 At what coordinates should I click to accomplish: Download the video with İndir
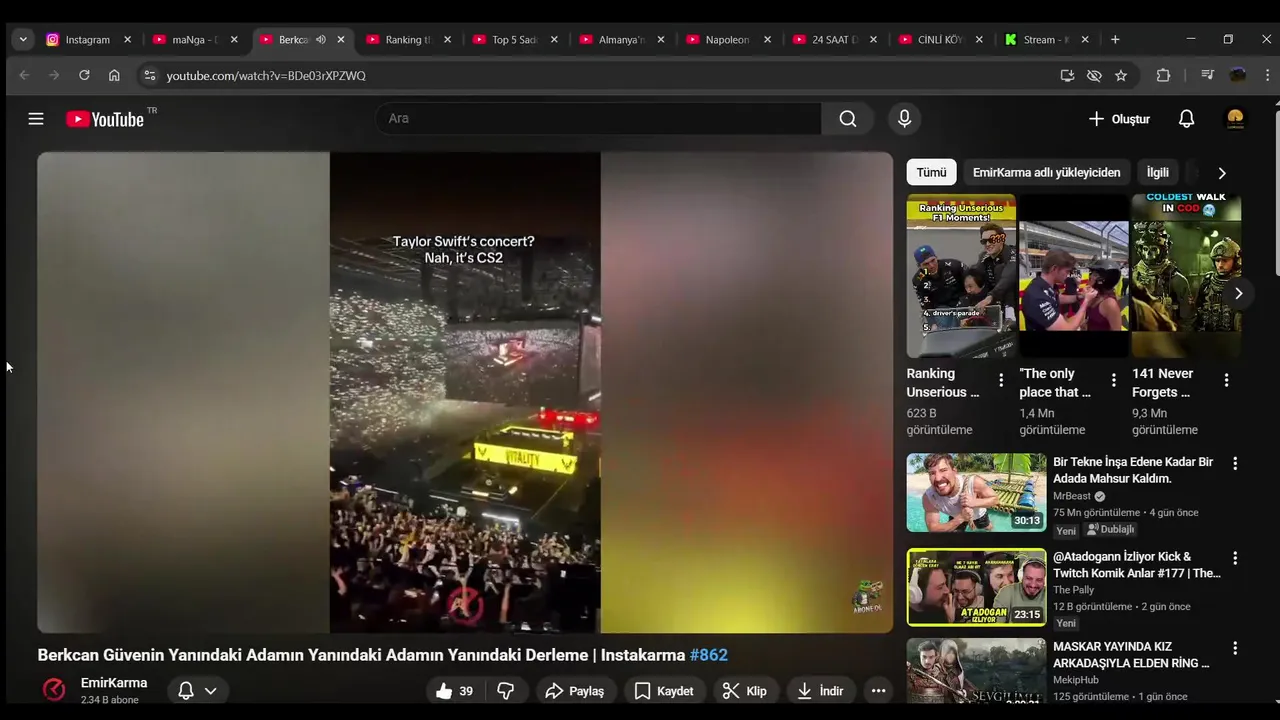click(x=821, y=691)
